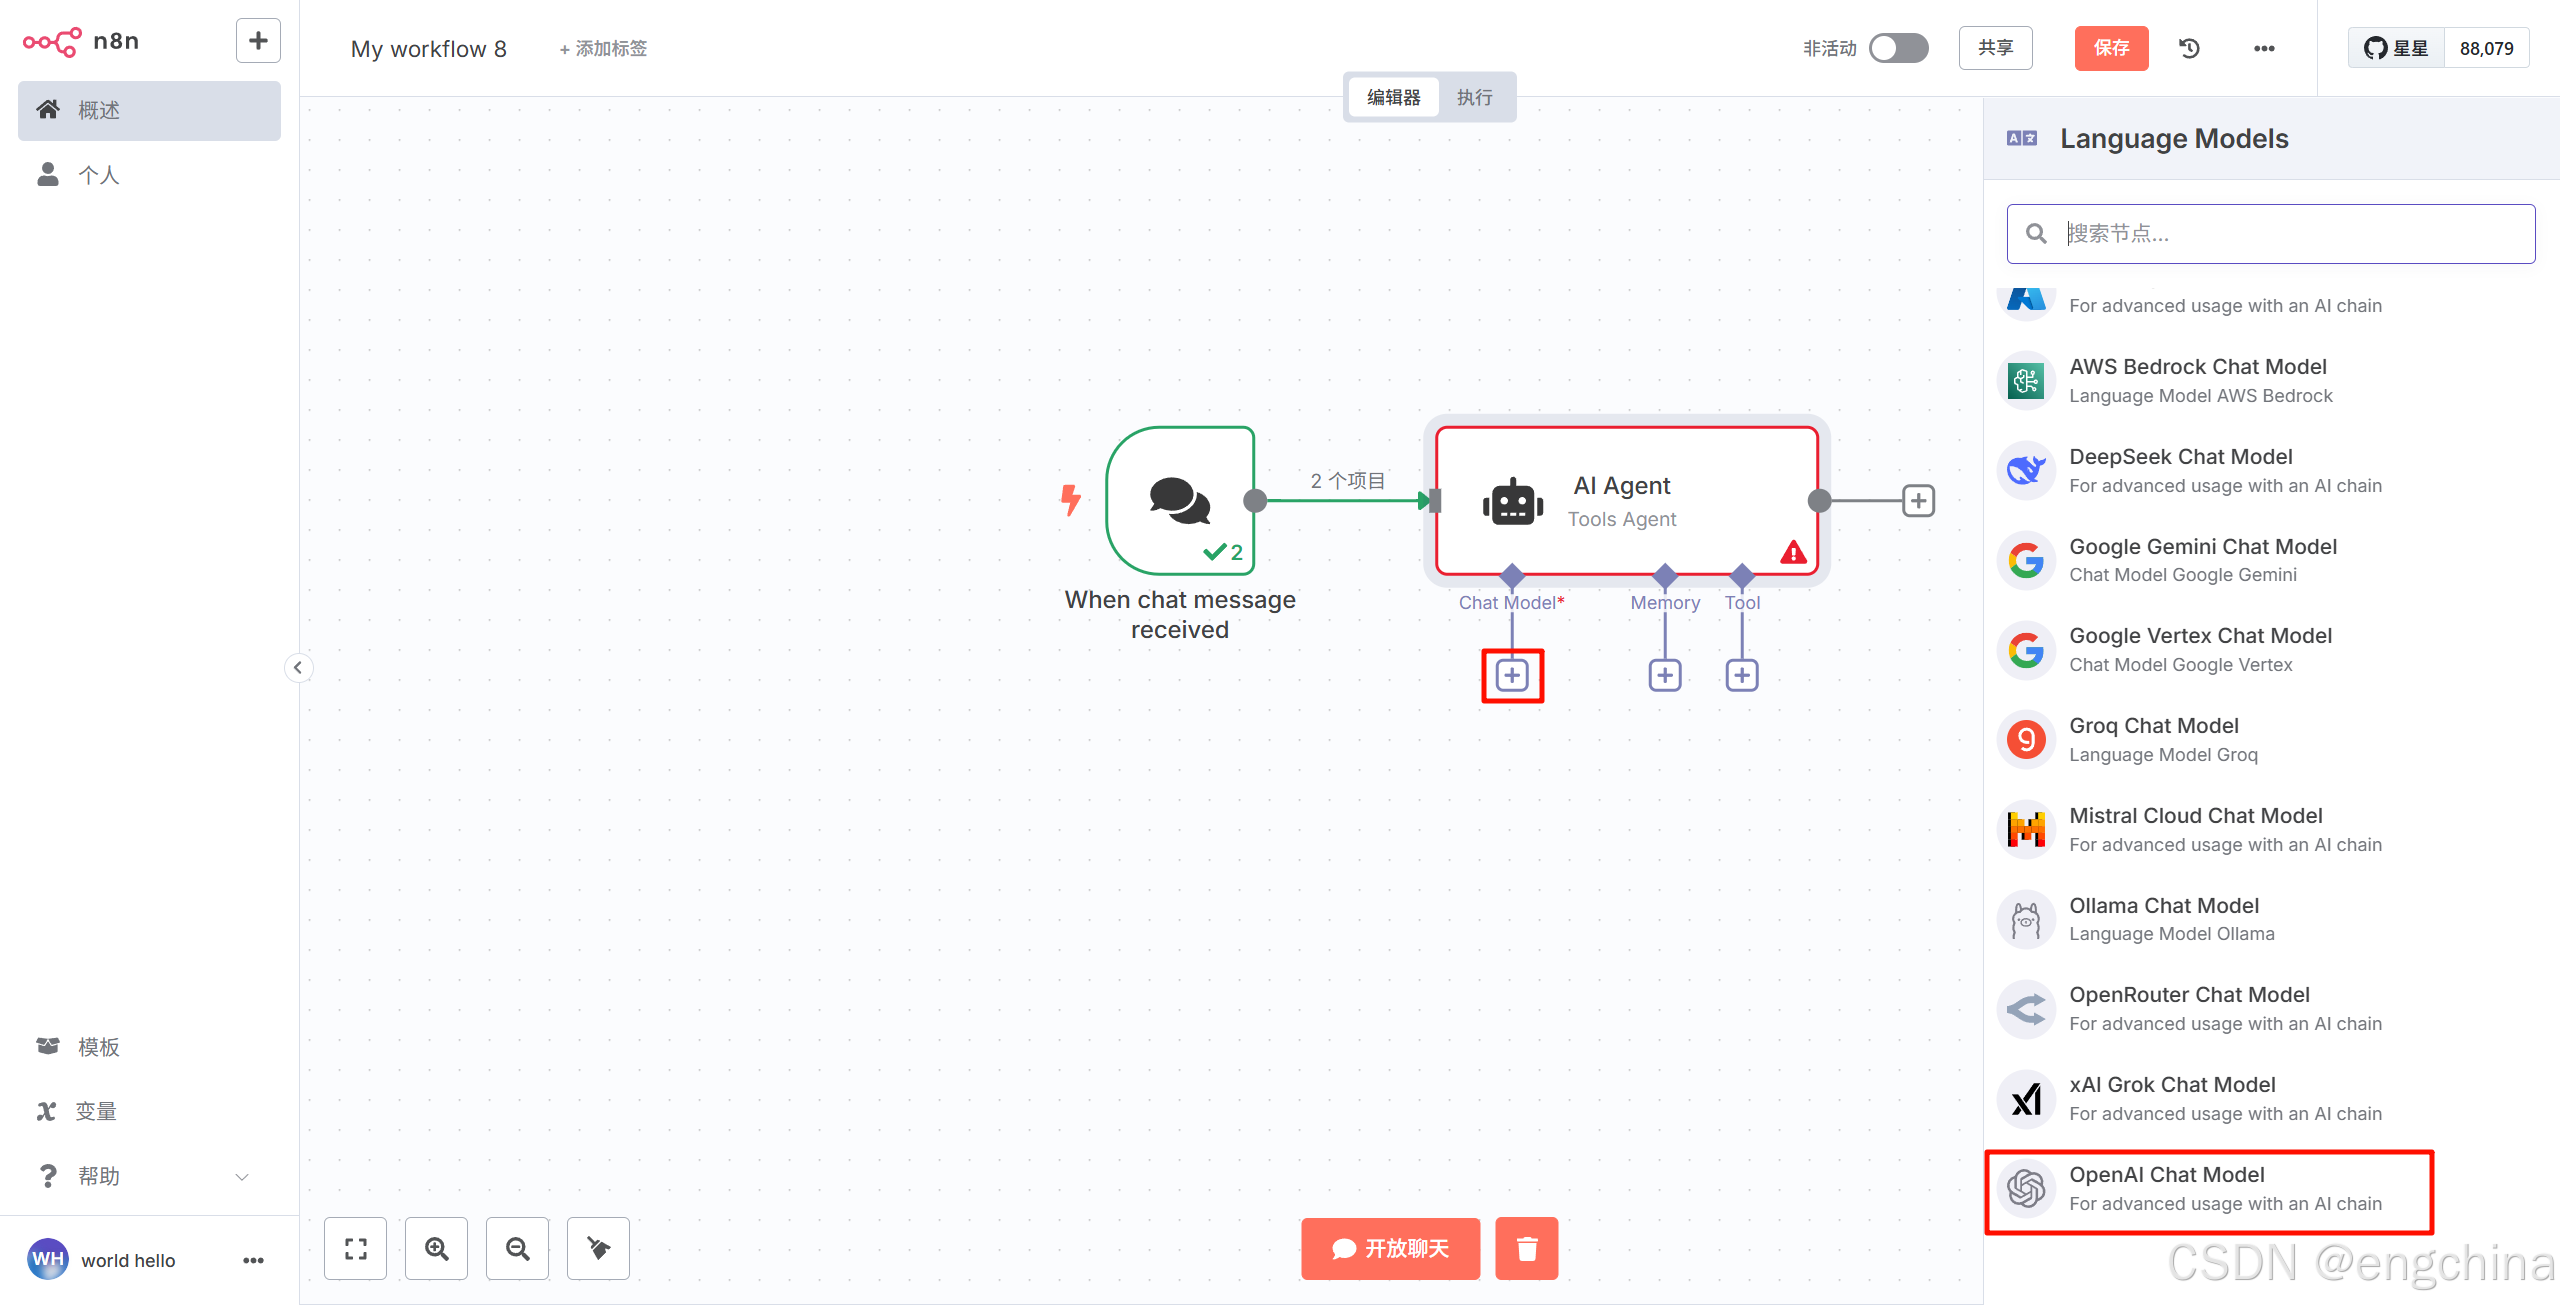The image size is (2560, 1305).
Task: Open the user account ellipsis menu
Action: (x=253, y=1260)
